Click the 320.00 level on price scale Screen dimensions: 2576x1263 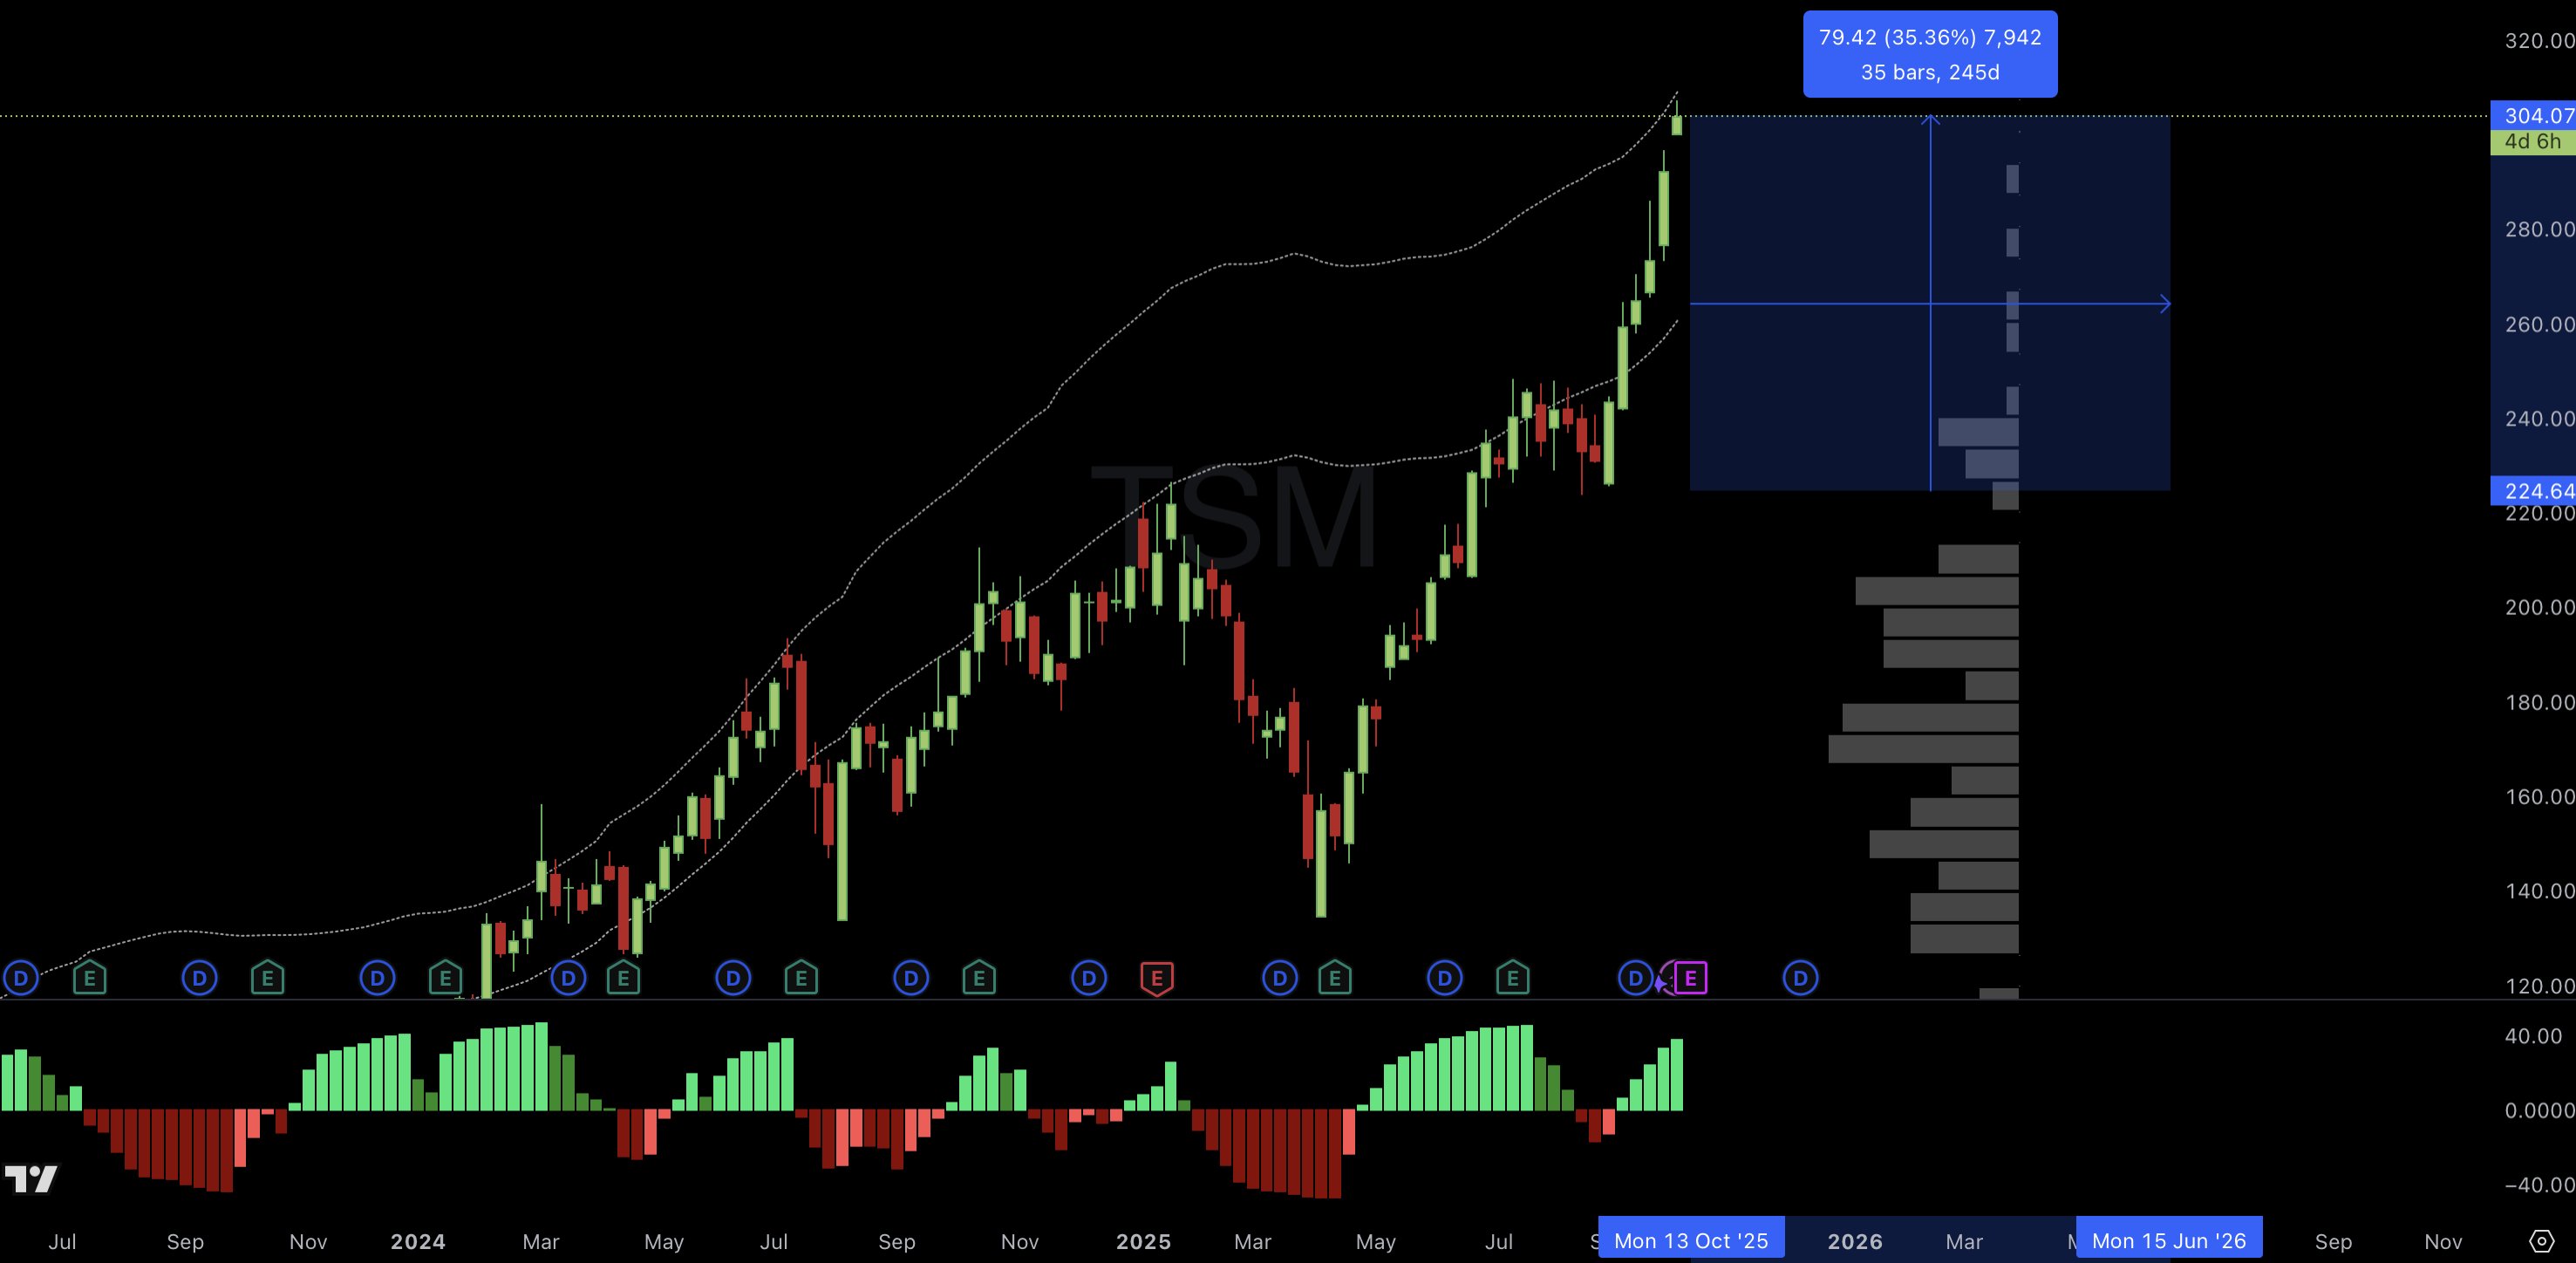(2539, 41)
